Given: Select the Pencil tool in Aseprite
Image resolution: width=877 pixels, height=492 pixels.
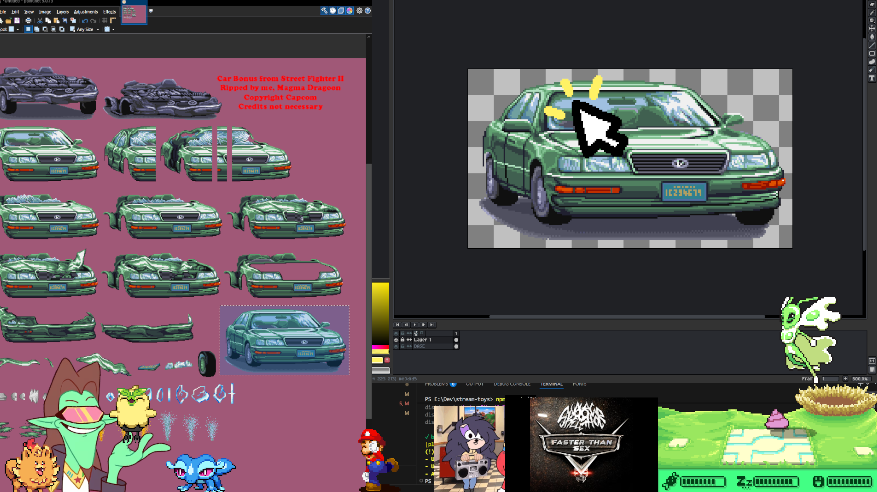Looking at the screenshot, I should (872, 12).
